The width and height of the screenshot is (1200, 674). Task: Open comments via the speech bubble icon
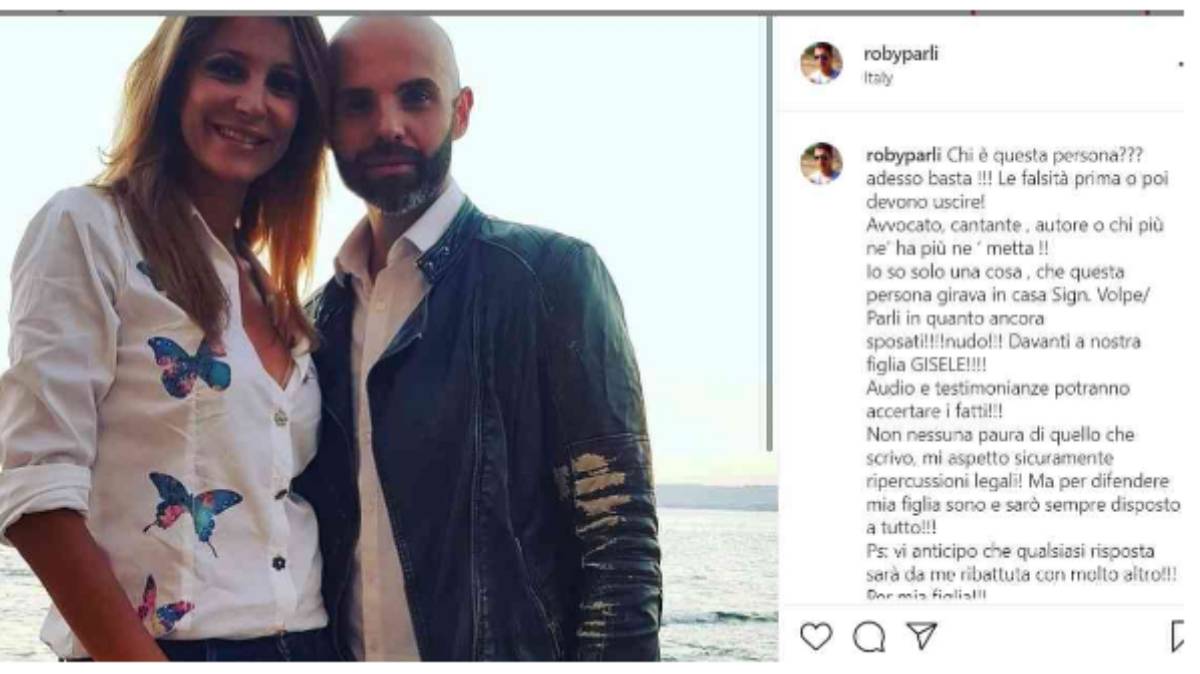pyautogui.click(x=869, y=637)
